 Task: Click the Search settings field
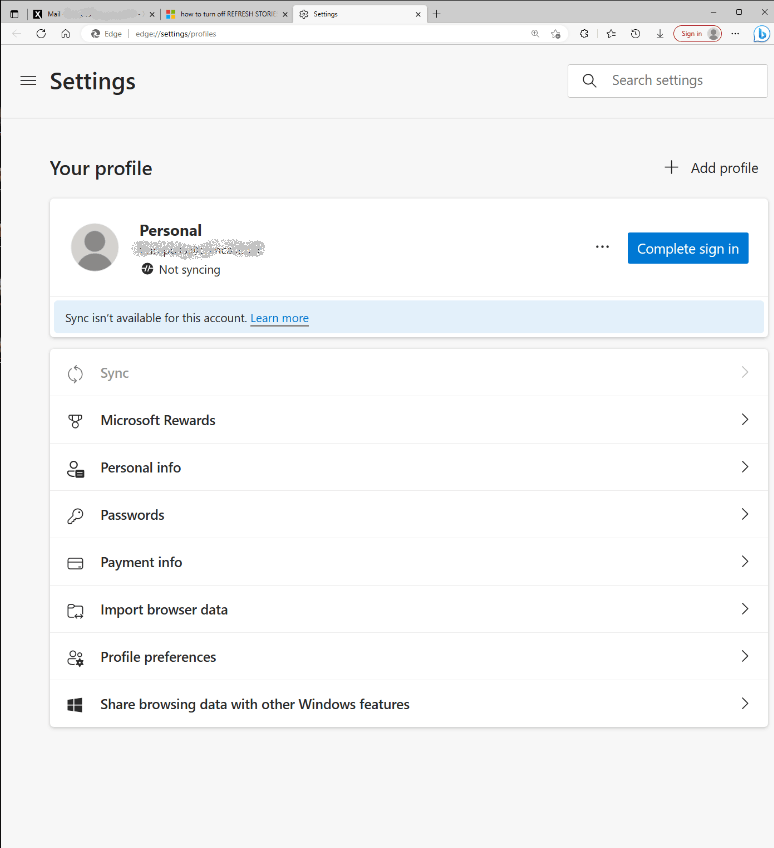[x=680, y=80]
